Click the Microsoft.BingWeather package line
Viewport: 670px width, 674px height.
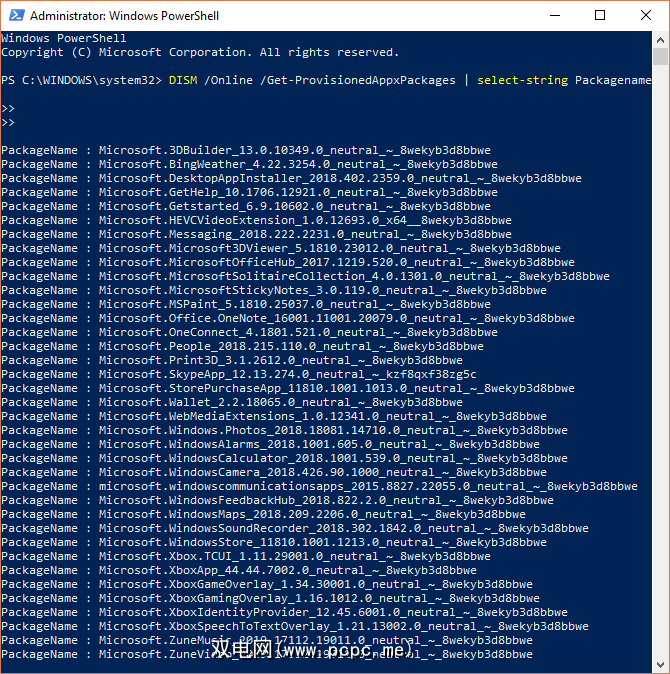(249, 164)
